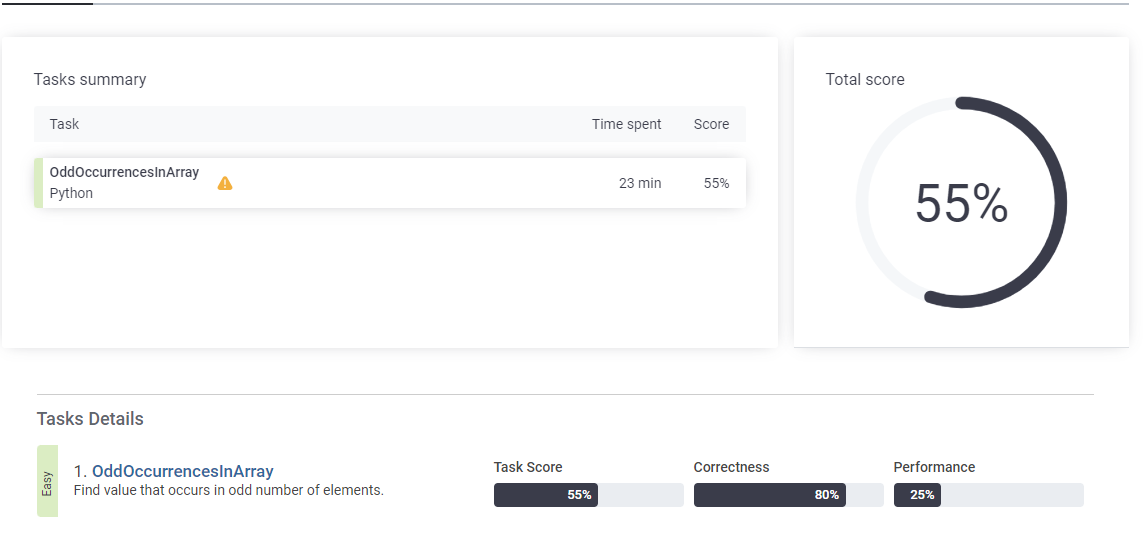Click the 23 min time value

[640, 184]
